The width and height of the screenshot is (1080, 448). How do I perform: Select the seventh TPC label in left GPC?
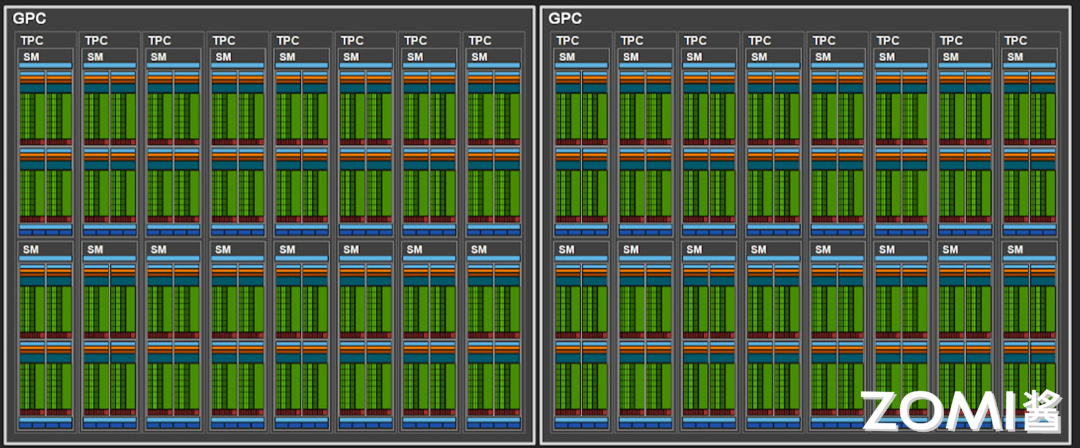tap(416, 41)
